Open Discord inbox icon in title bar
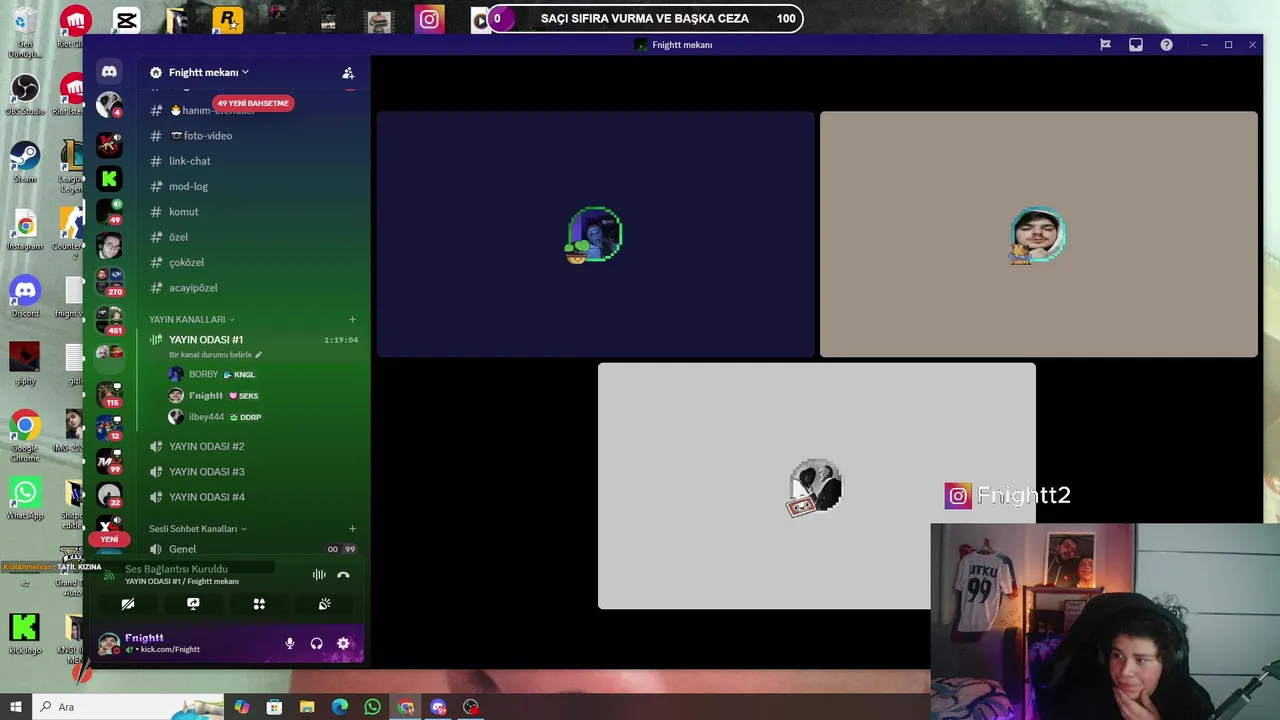Screen dimensions: 1280x720 pyautogui.click(x=1136, y=45)
